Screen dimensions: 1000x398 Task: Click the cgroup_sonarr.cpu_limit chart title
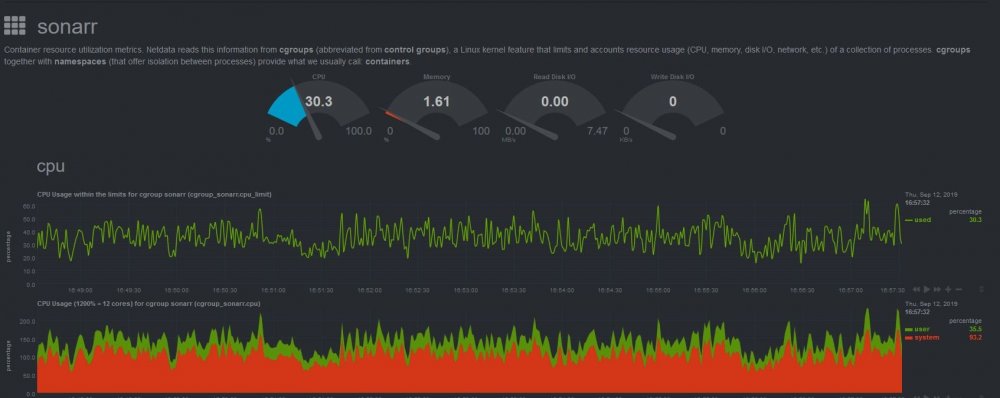(x=154, y=194)
